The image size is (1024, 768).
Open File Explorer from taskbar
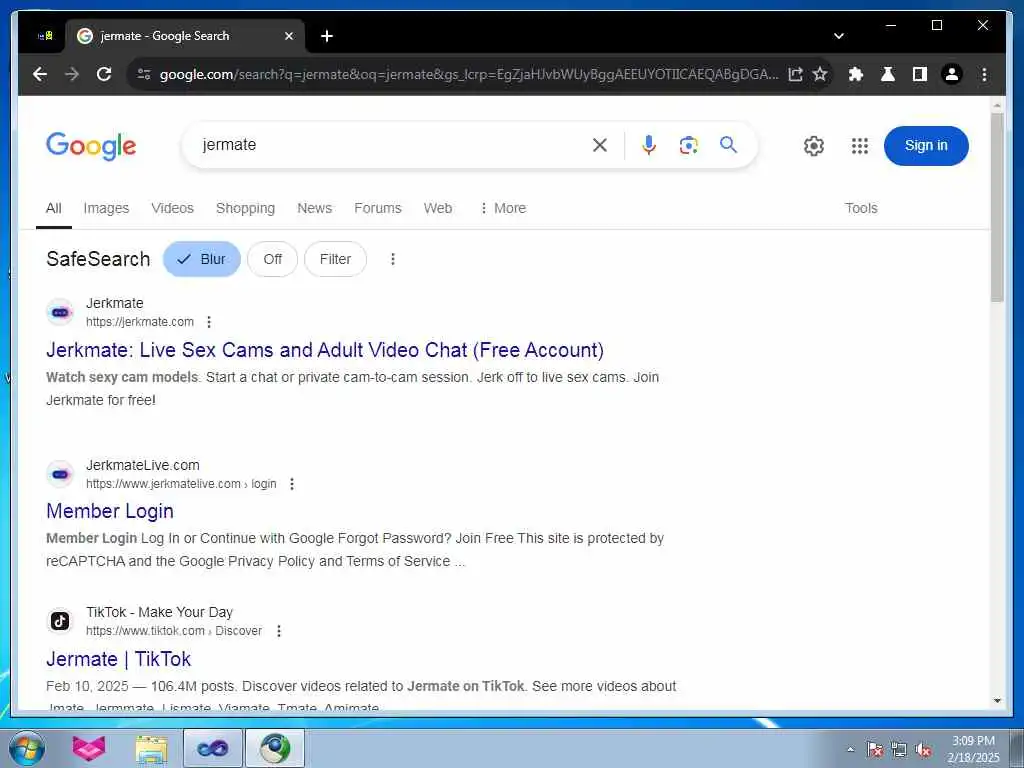(152, 748)
